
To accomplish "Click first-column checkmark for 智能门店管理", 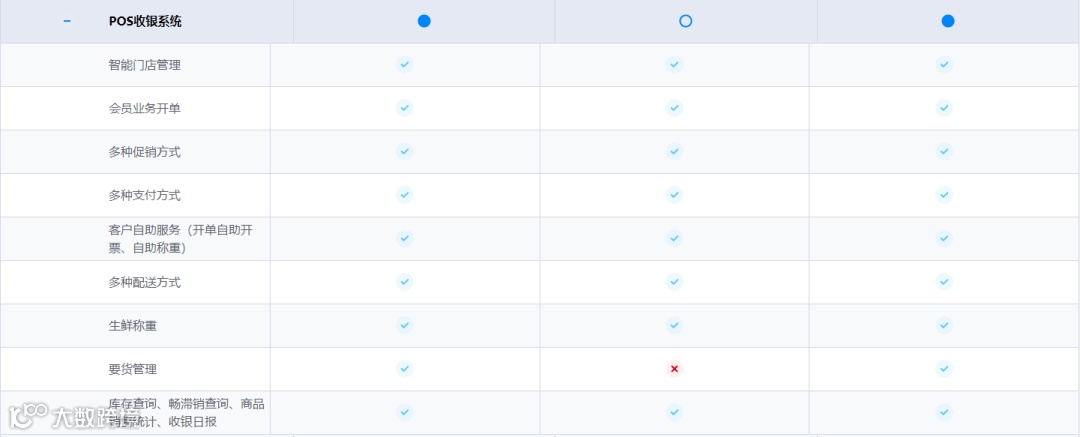I will coord(404,64).
